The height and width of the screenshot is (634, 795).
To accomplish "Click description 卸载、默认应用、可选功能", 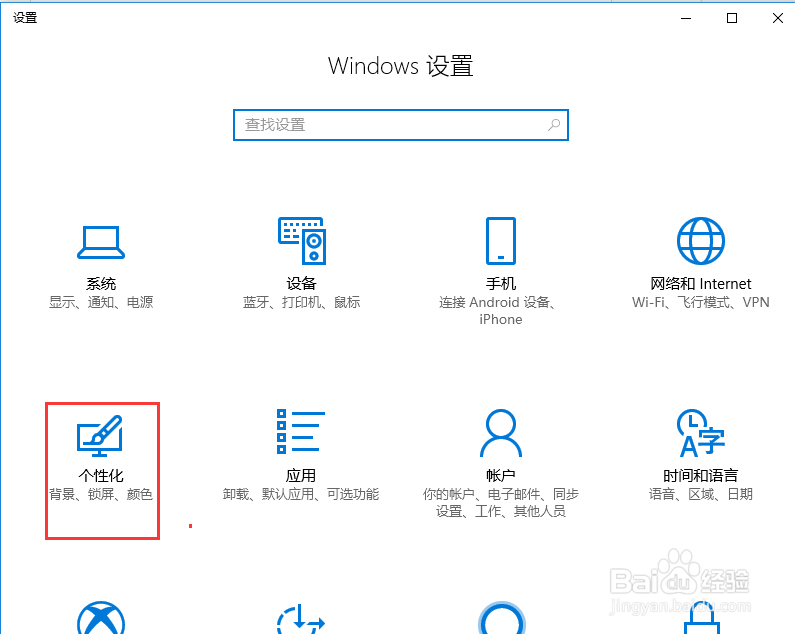I will (x=301, y=494).
